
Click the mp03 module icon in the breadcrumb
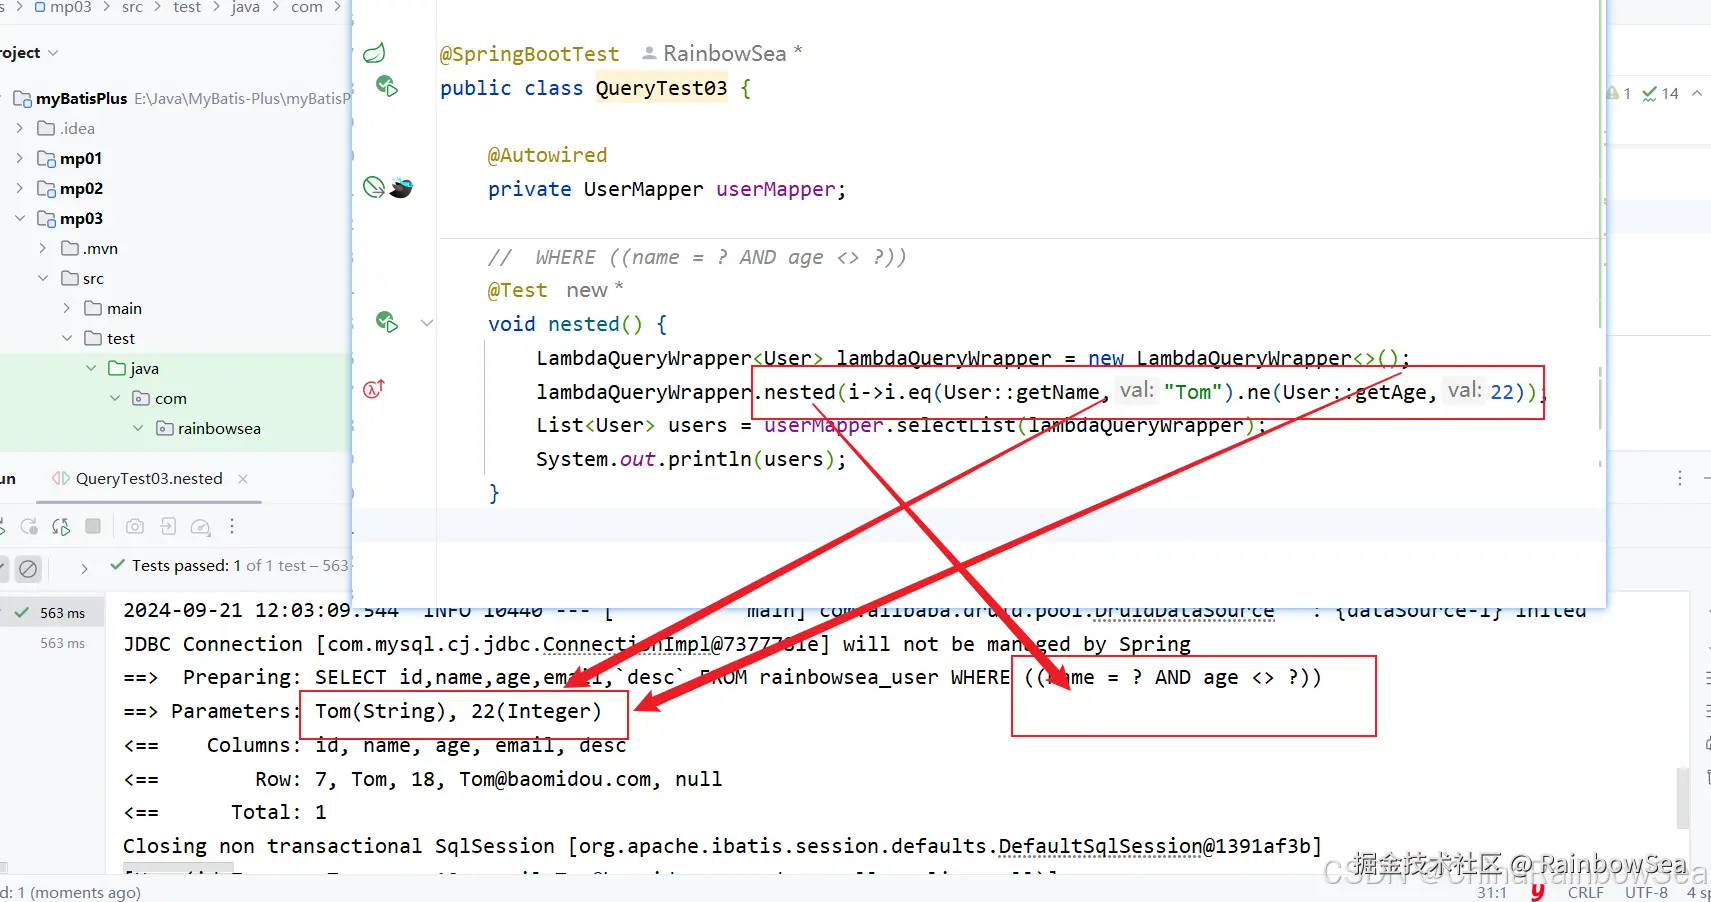(40, 7)
